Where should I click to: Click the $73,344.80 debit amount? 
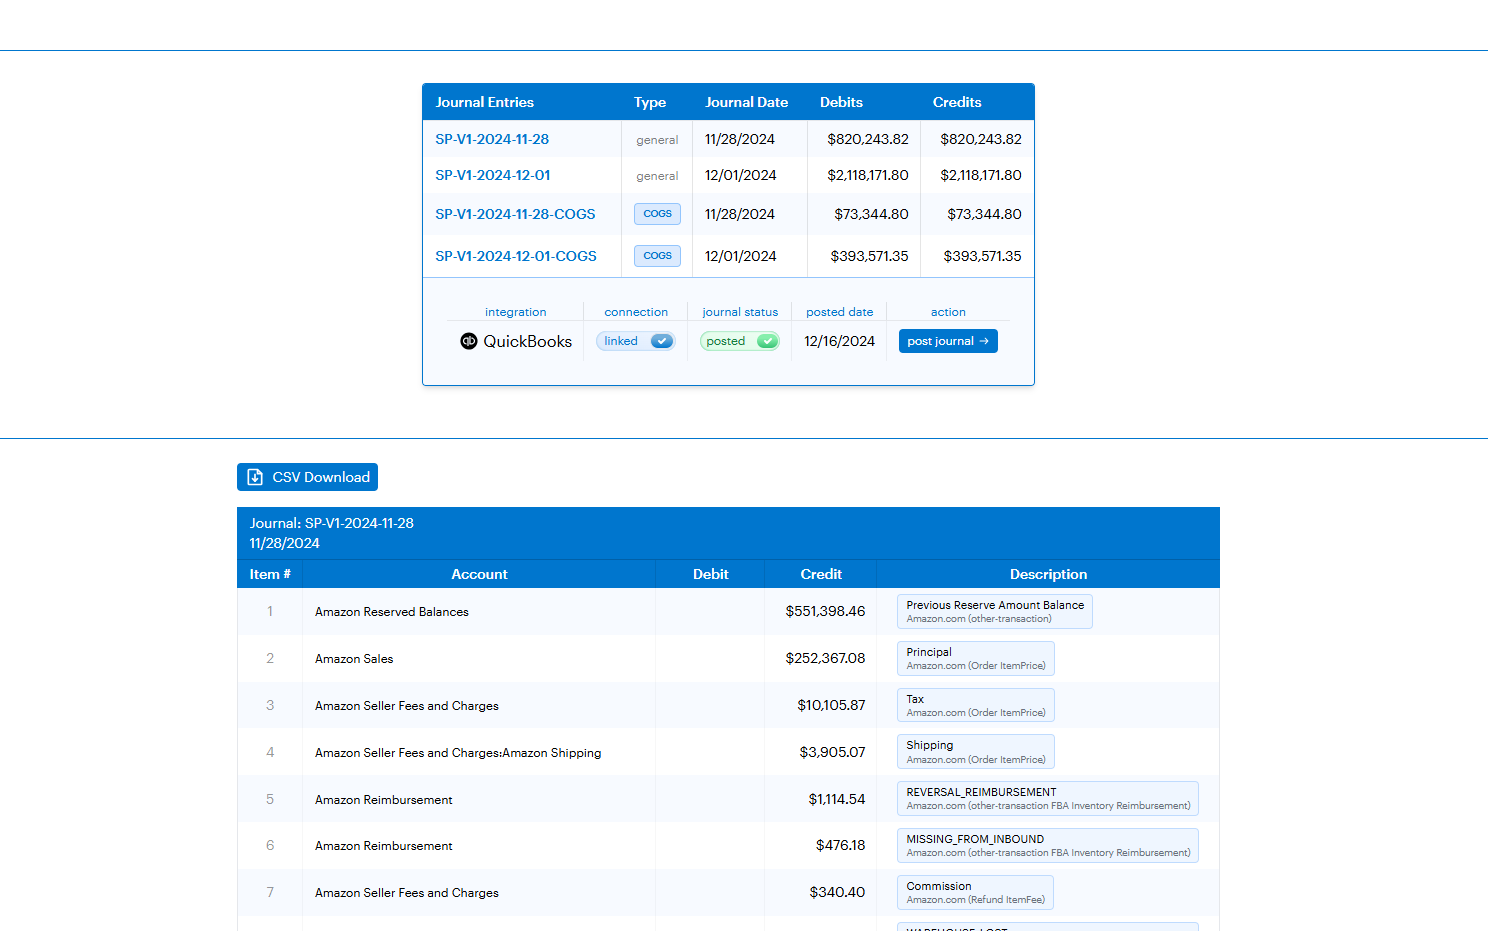pyautogui.click(x=872, y=214)
